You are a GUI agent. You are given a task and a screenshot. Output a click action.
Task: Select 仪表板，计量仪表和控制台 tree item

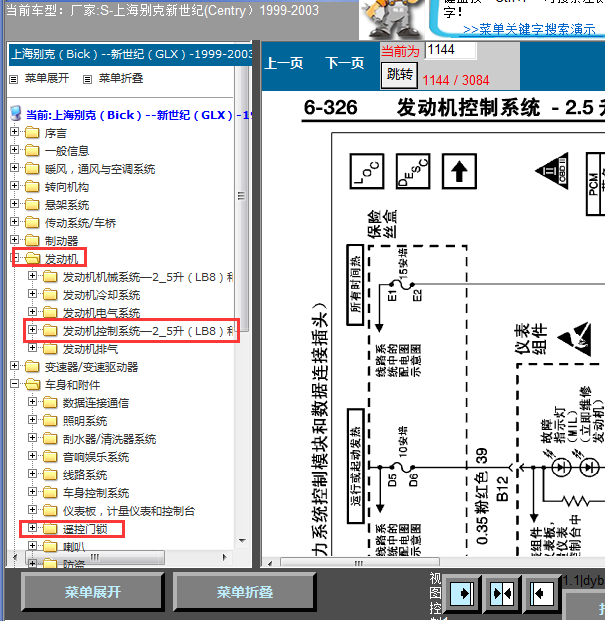click(129, 511)
